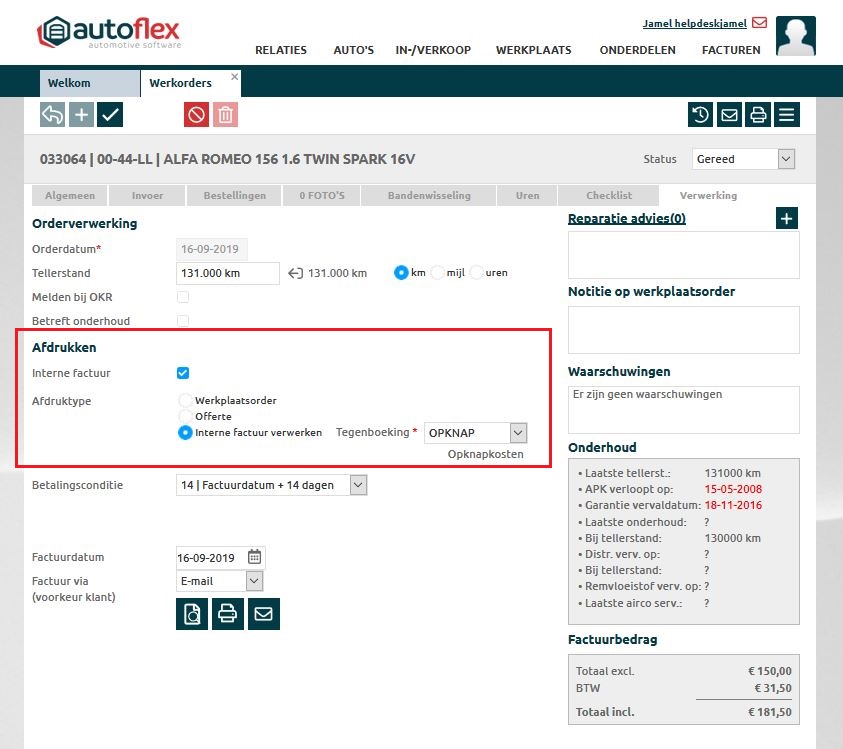Click the Tellerstand input field

pos(227,273)
